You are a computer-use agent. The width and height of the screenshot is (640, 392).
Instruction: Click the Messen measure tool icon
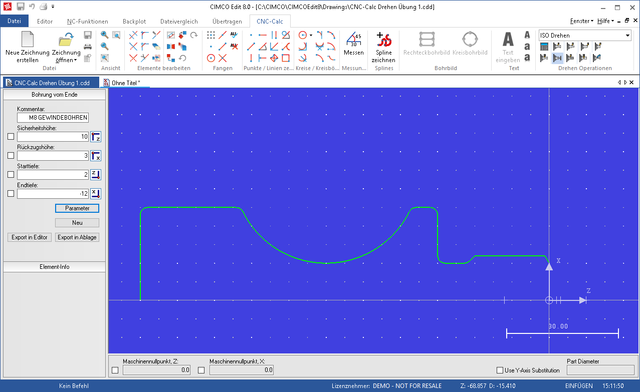(x=353, y=40)
